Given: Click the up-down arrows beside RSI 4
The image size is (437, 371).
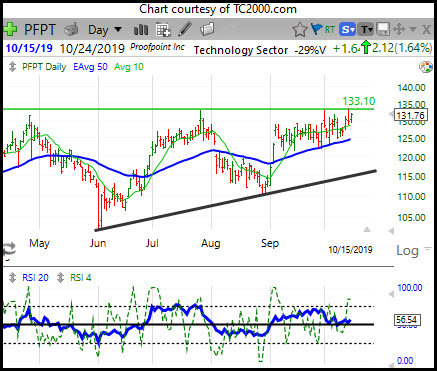Looking at the screenshot, I should coord(60,278).
